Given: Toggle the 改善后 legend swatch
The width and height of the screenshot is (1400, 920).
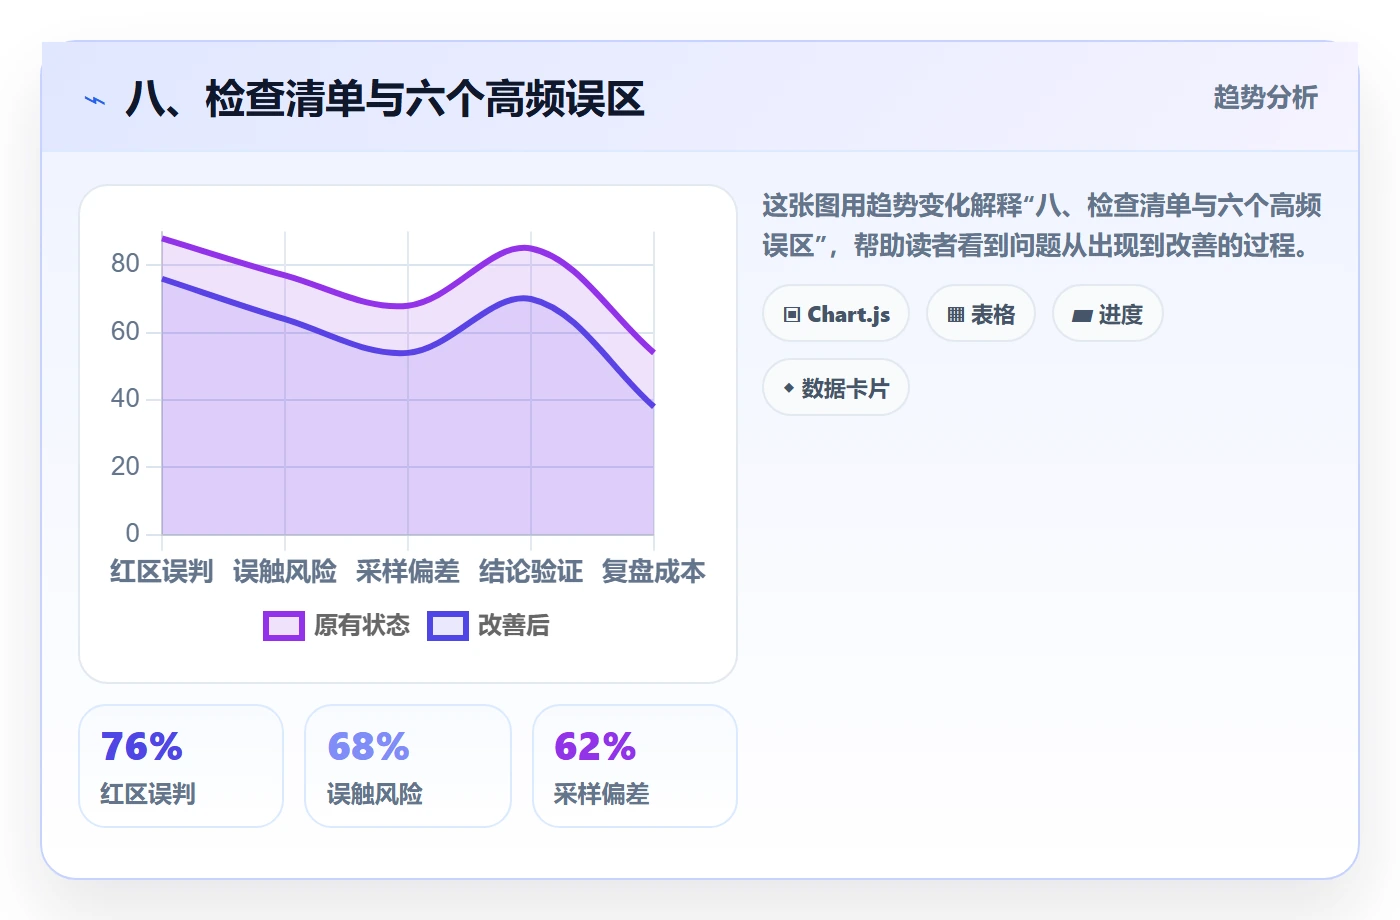Looking at the screenshot, I should (x=448, y=626).
